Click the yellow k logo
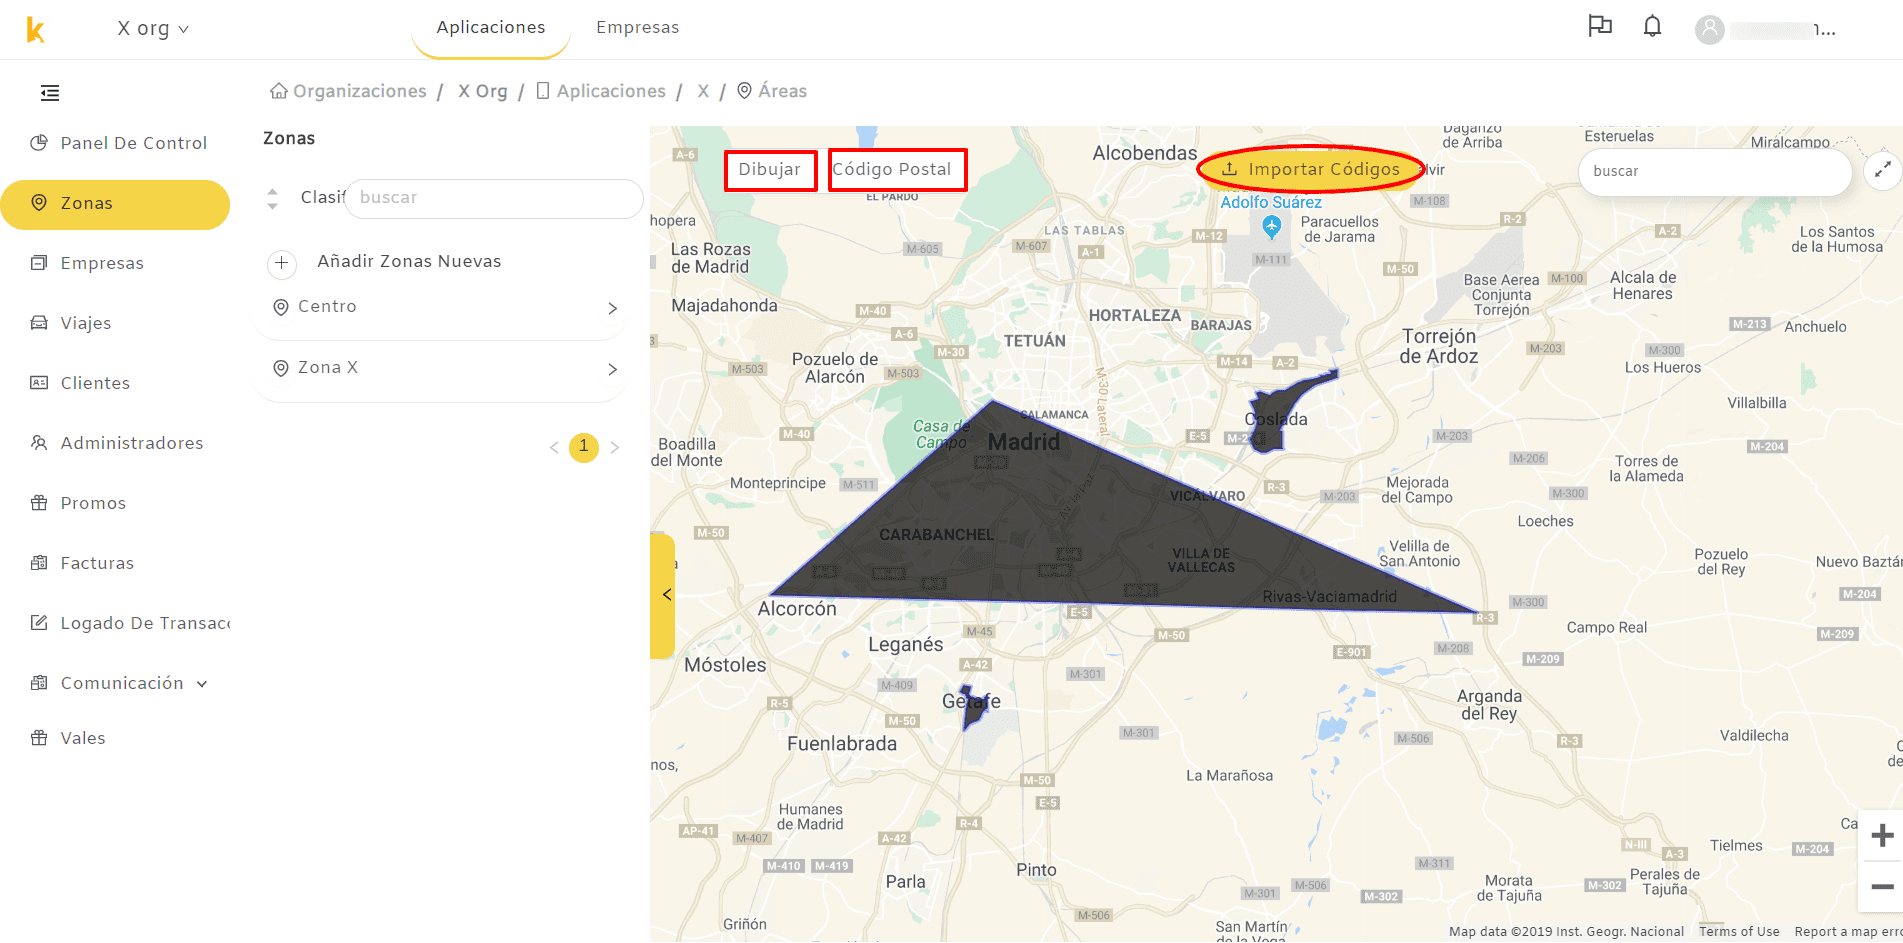Viewport: 1903px width, 943px height. (x=35, y=30)
